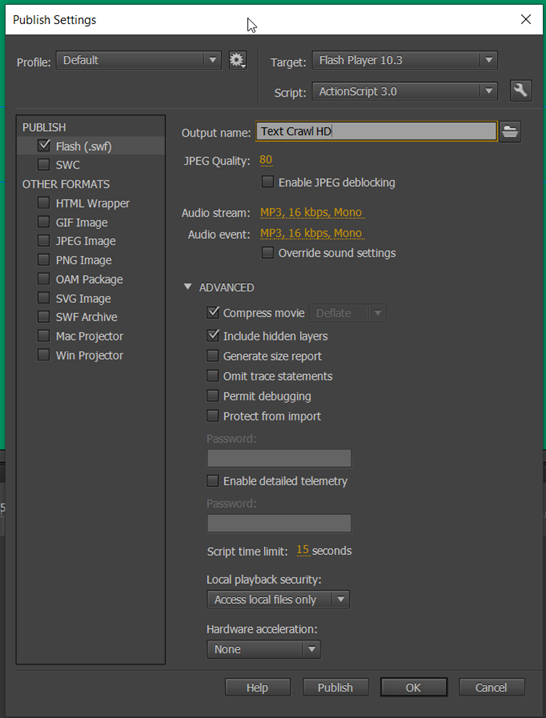The image size is (546, 718).
Task: Open Audio stream MP3 settings link
Action: pos(311,212)
